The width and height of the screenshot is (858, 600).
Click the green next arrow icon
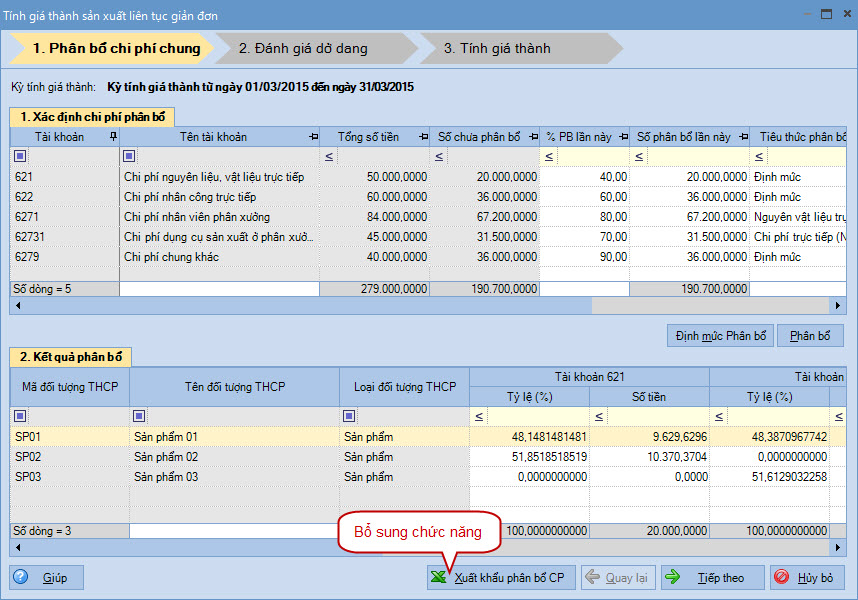(673, 576)
